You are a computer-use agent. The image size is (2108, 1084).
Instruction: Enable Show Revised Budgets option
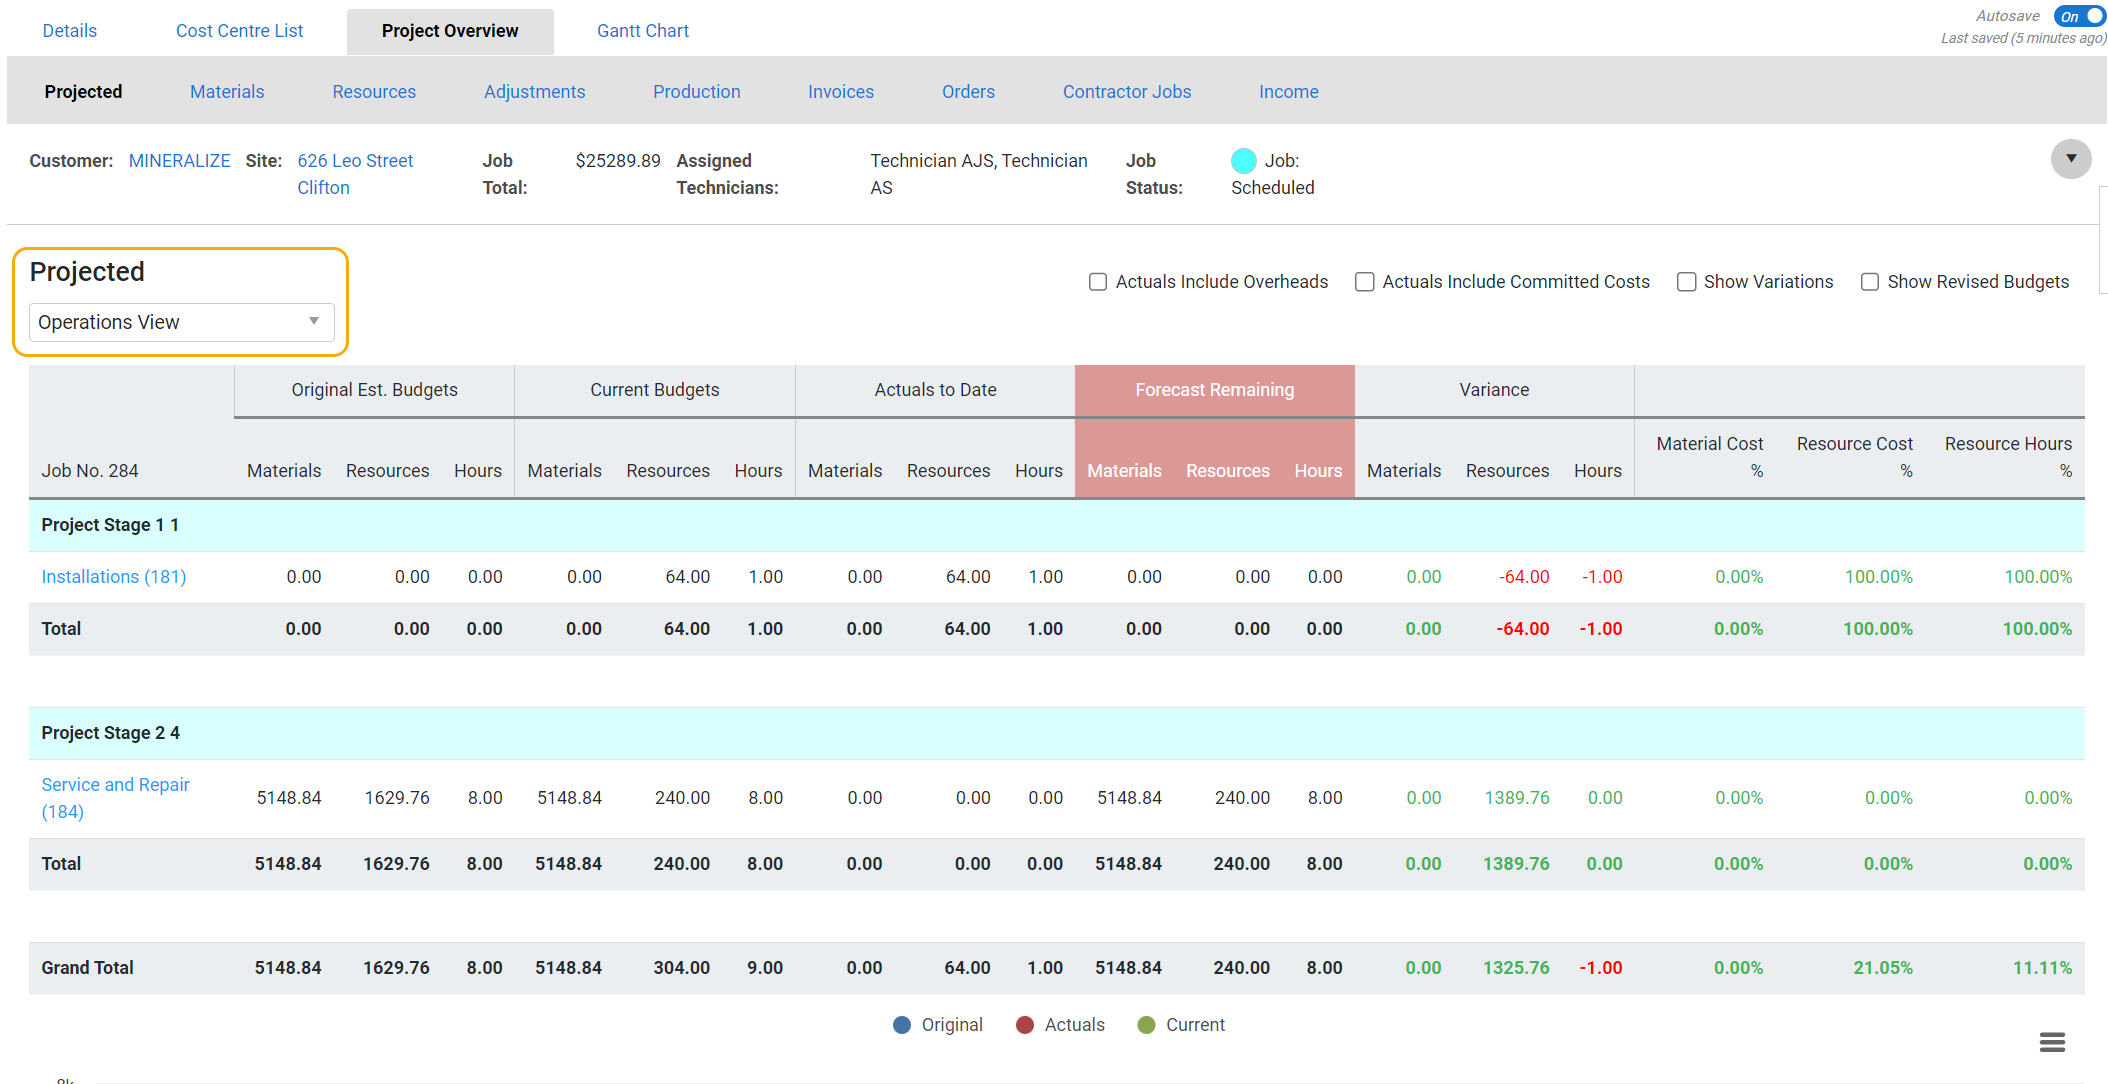tap(1869, 282)
